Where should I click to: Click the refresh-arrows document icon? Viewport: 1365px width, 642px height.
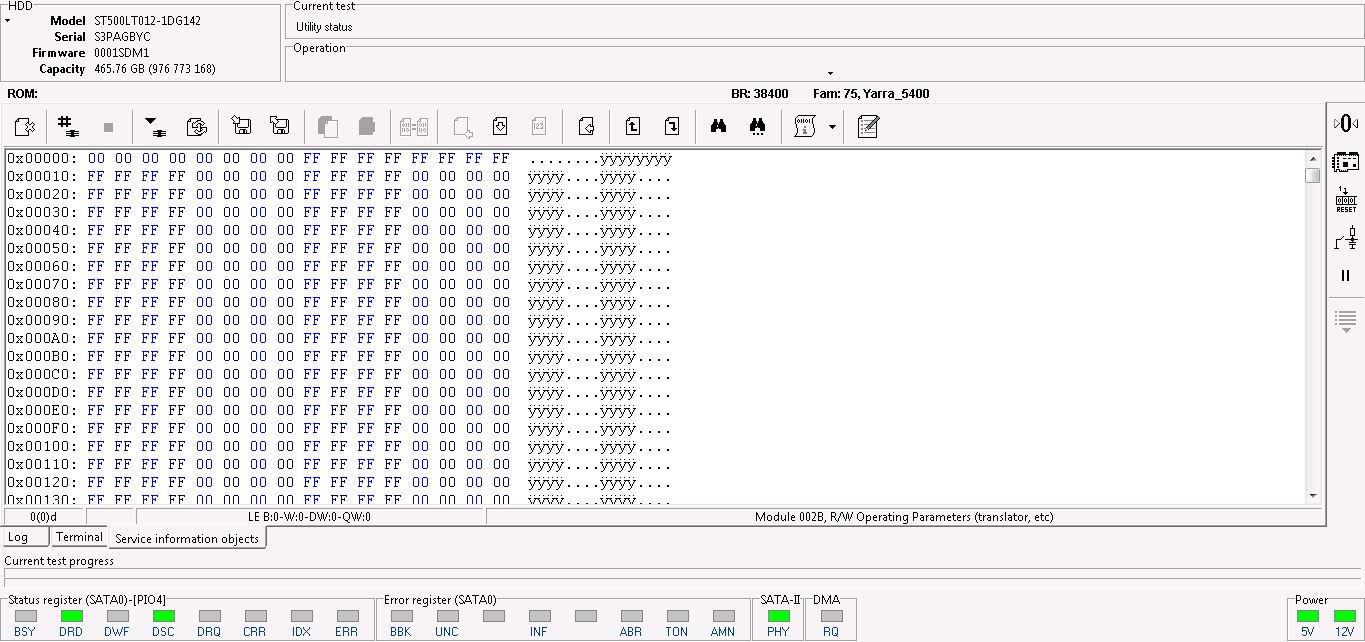tap(197, 127)
